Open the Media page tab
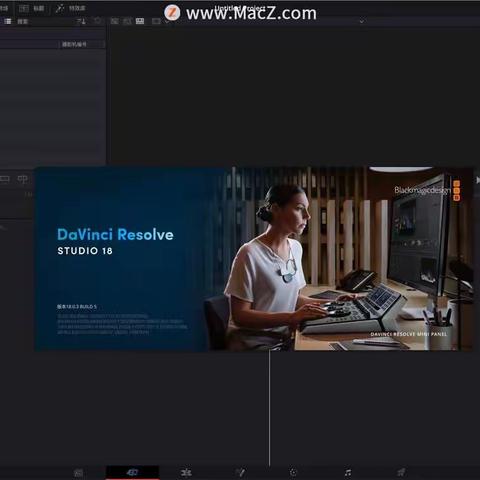The width and height of the screenshot is (480, 480). (x=79, y=472)
